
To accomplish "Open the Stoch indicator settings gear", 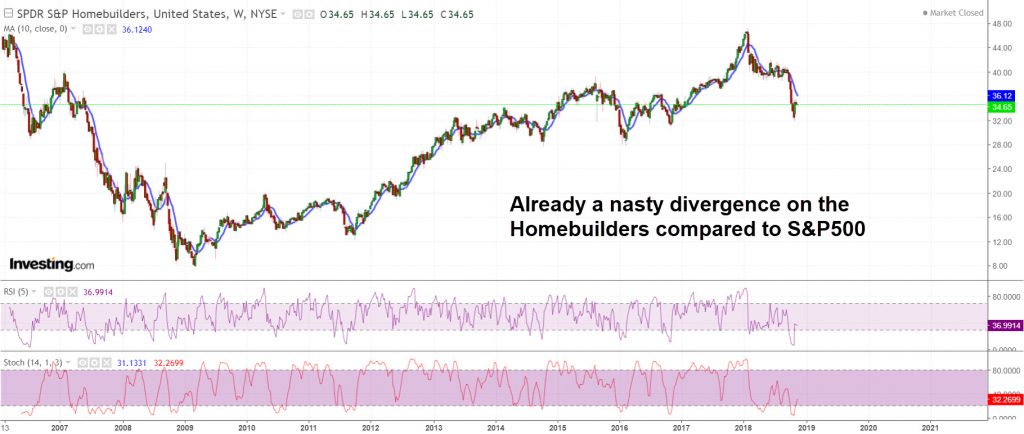I will point(94,362).
